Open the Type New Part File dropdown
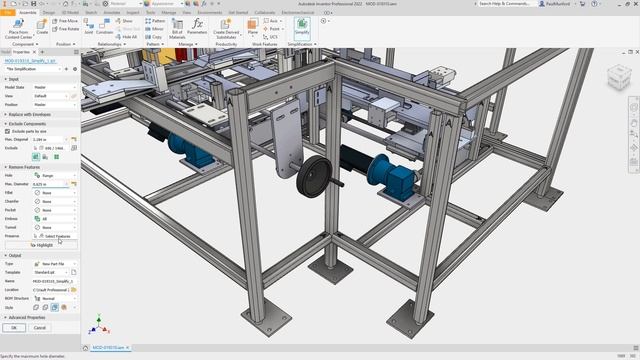 point(55,264)
